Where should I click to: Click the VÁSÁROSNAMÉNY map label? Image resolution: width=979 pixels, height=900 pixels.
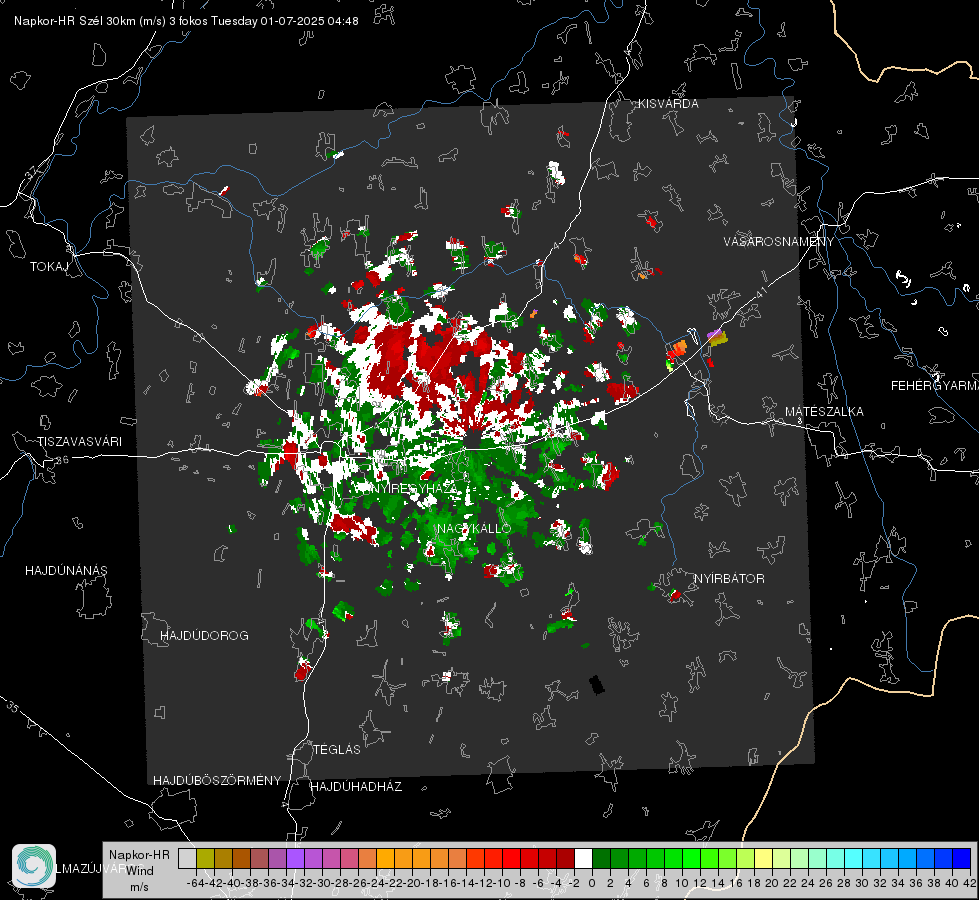(779, 242)
